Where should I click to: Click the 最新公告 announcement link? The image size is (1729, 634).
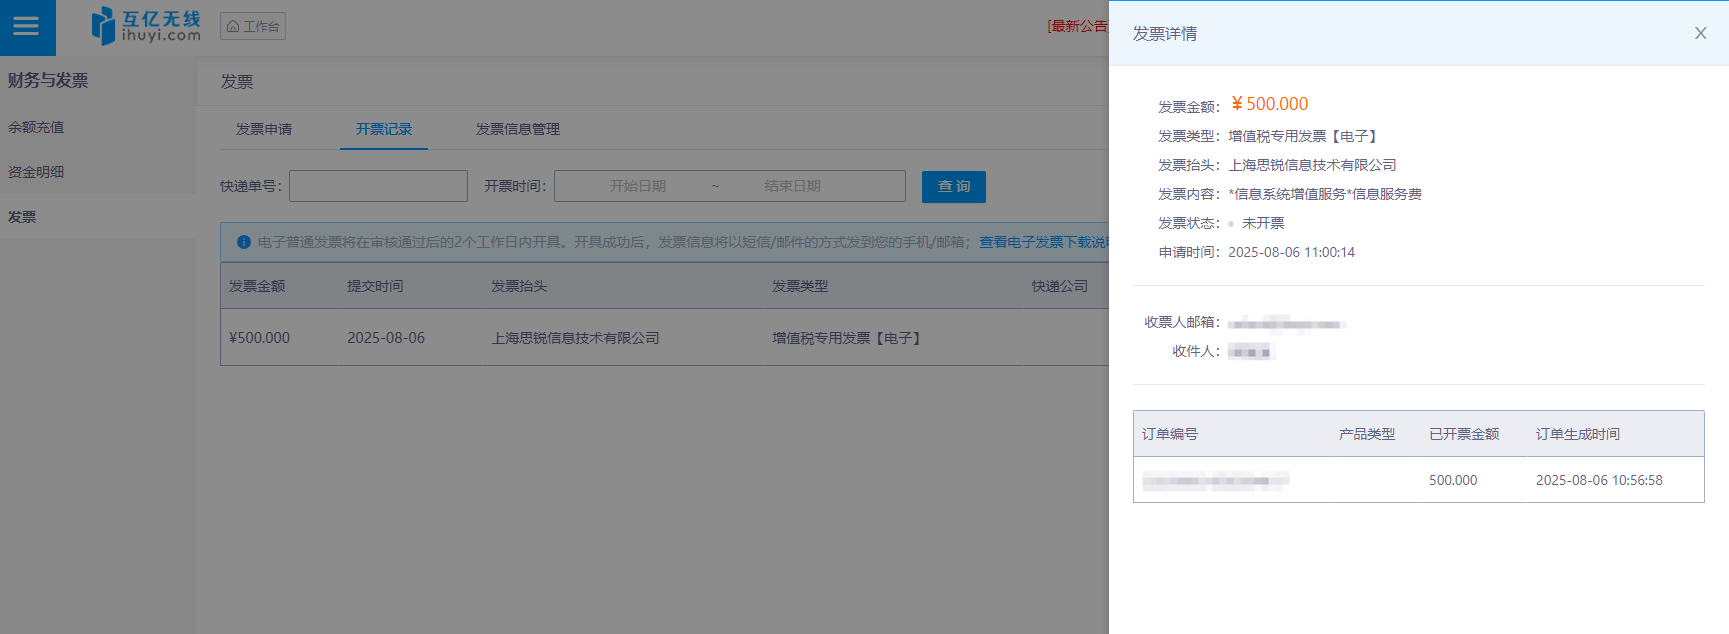1077,26
